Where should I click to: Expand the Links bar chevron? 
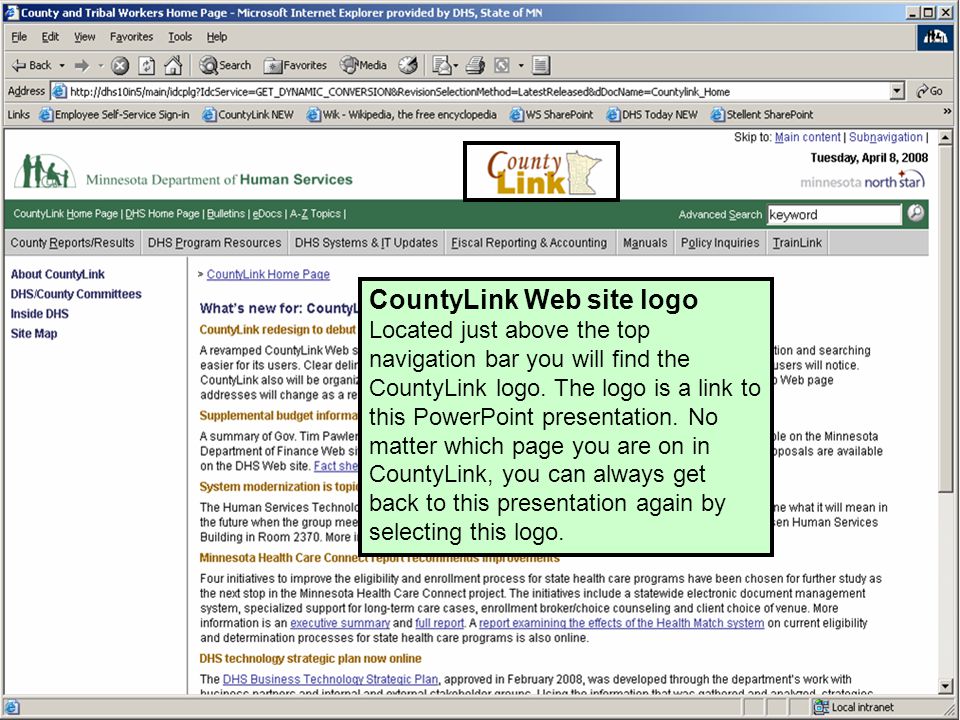pyautogui.click(x=947, y=111)
